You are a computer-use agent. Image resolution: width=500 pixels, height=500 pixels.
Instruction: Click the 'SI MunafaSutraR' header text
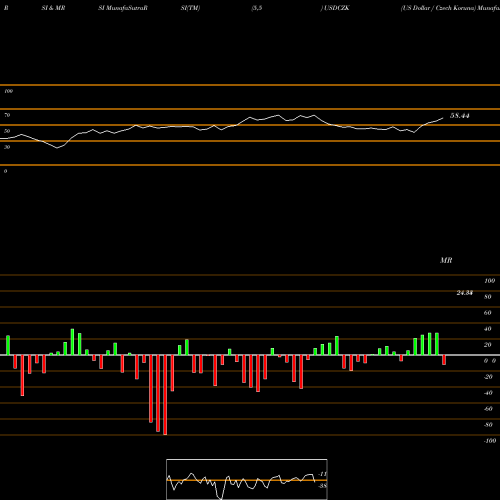123,8
